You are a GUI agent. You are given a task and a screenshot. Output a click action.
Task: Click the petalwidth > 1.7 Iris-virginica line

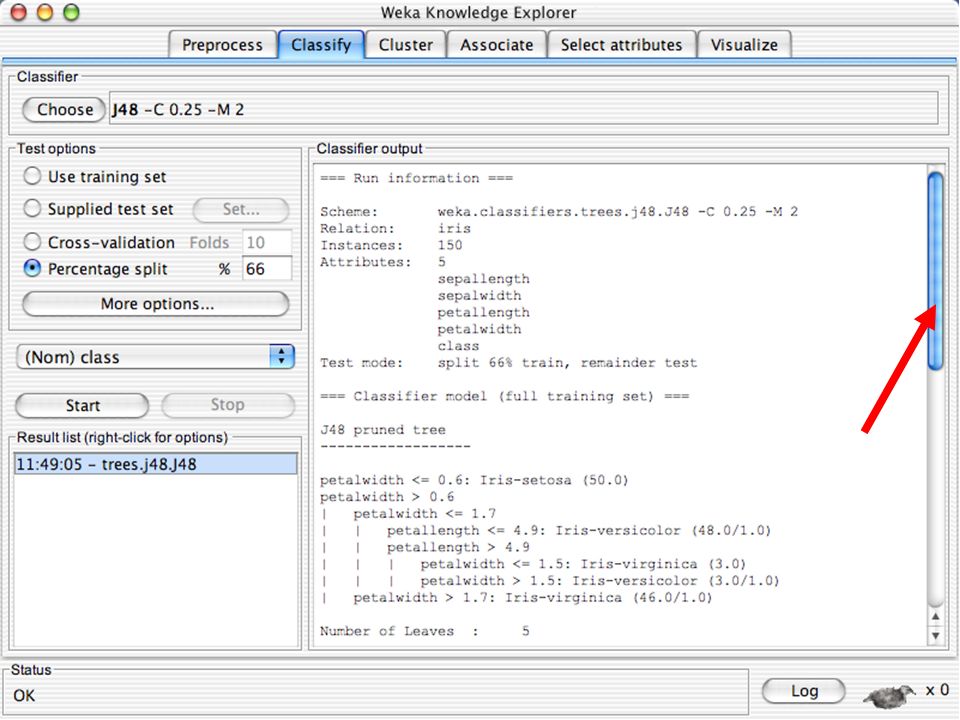pos(533,598)
